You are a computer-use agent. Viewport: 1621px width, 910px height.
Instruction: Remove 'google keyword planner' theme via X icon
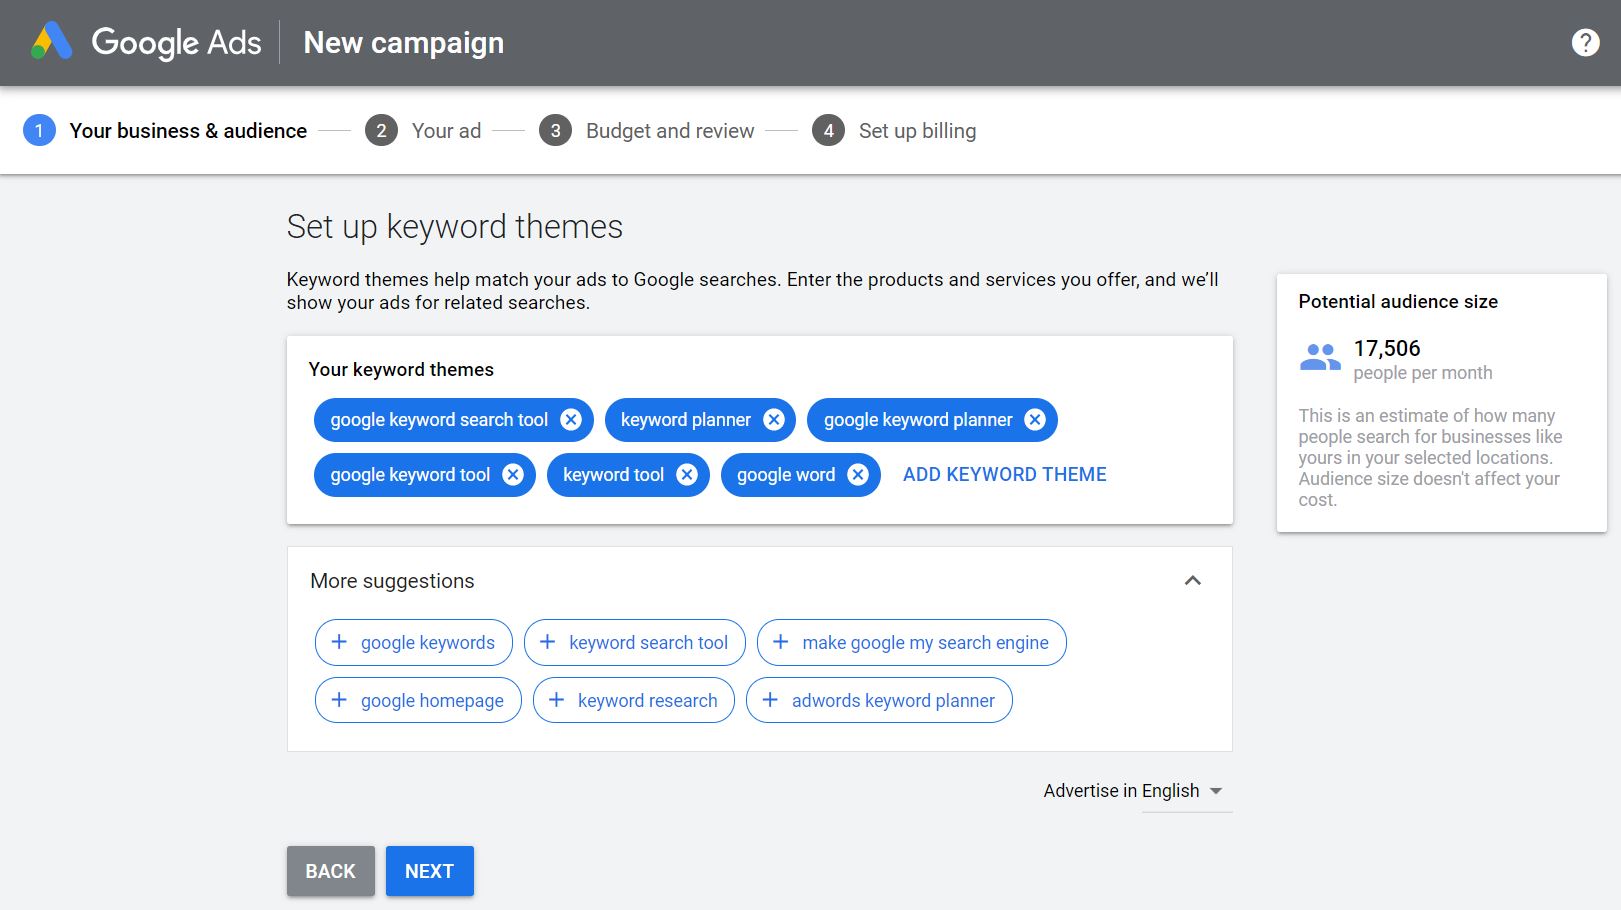tap(1035, 420)
